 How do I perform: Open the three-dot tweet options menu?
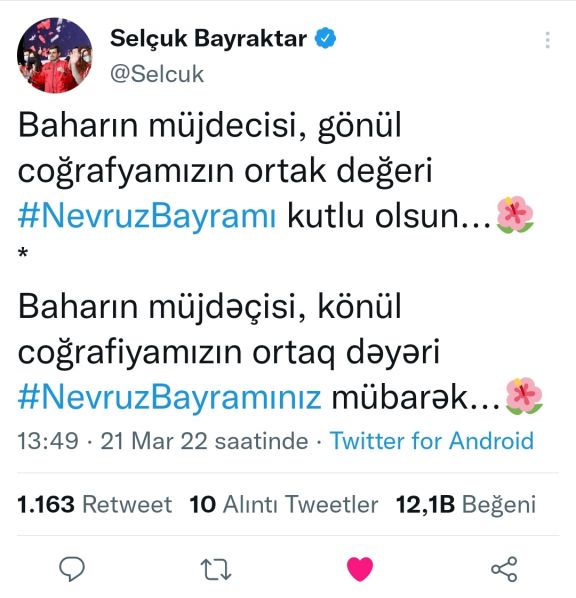click(548, 40)
